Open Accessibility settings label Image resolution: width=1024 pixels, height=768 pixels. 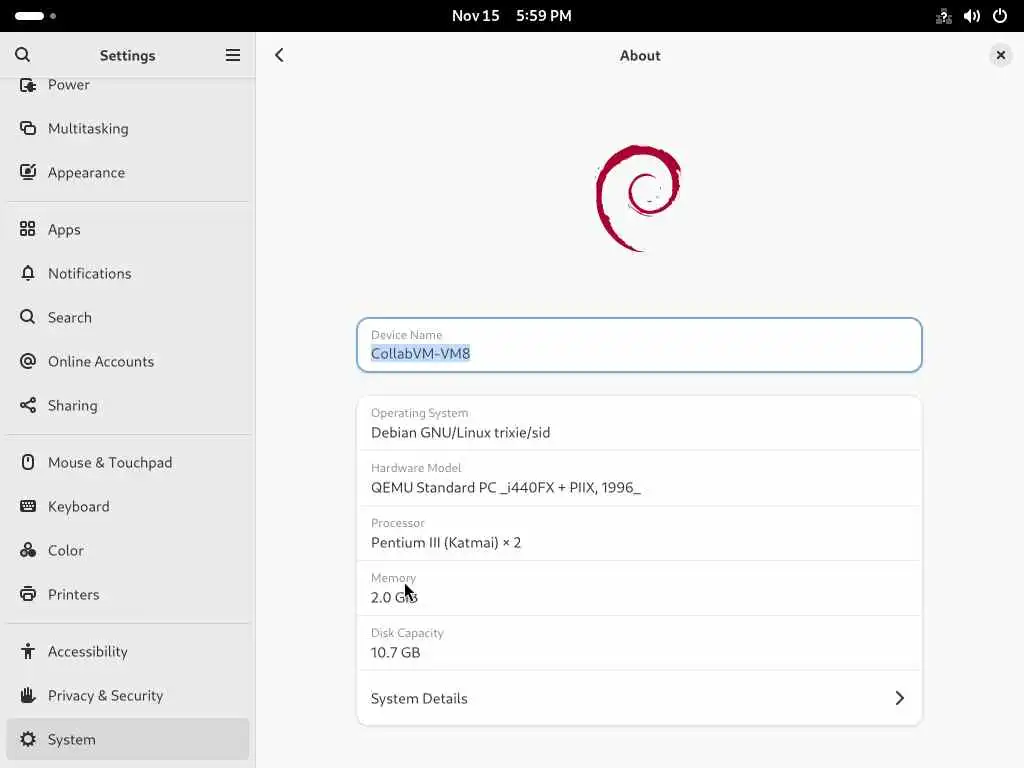click(88, 651)
